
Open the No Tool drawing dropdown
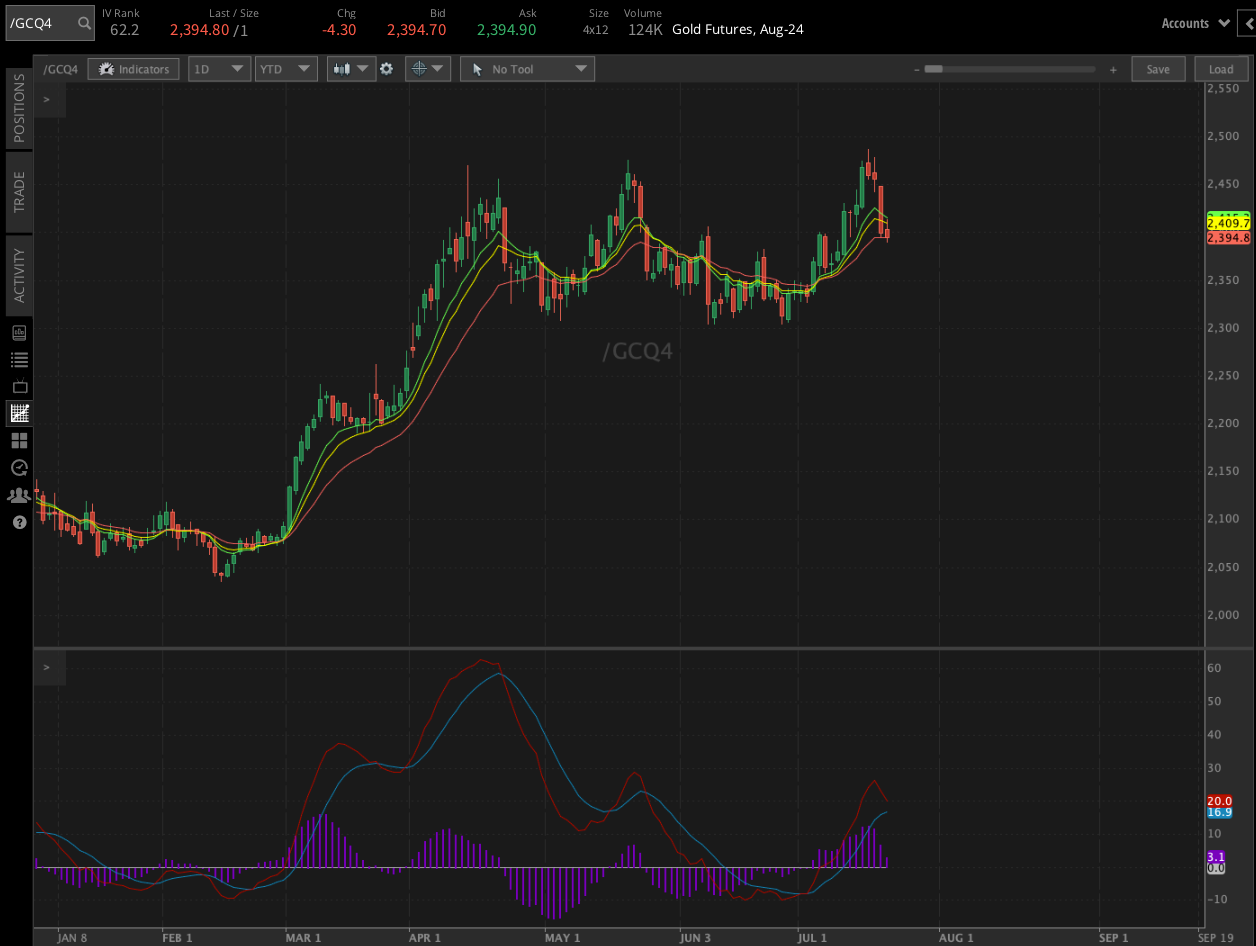pyautogui.click(x=527, y=68)
